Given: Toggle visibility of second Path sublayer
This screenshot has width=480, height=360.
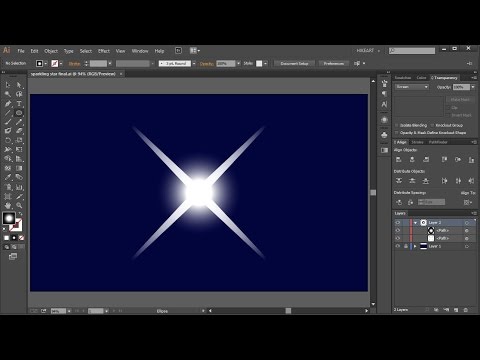Looking at the screenshot, I should pyautogui.click(x=397, y=238).
